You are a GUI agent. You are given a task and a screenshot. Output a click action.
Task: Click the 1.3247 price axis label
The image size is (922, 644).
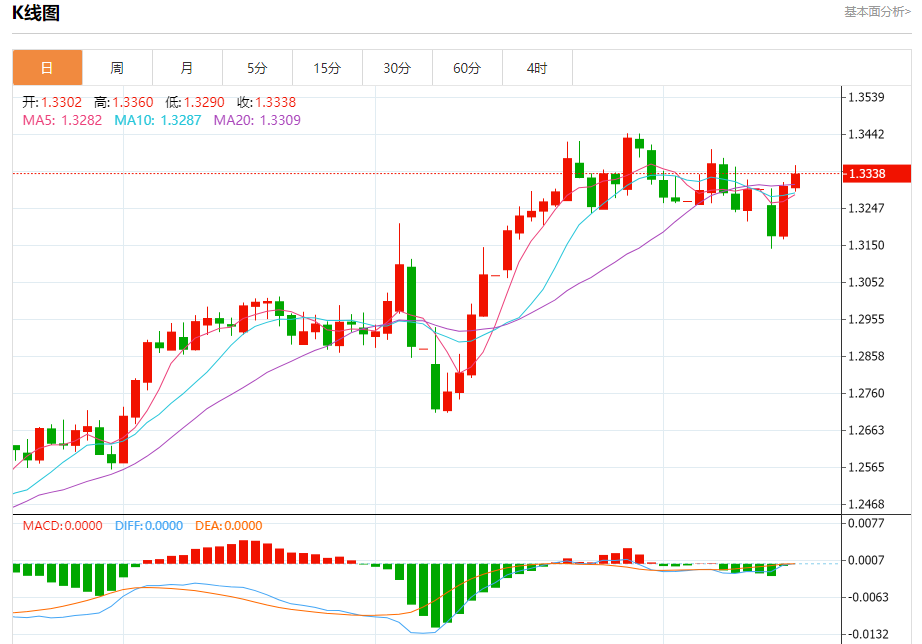coord(866,208)
